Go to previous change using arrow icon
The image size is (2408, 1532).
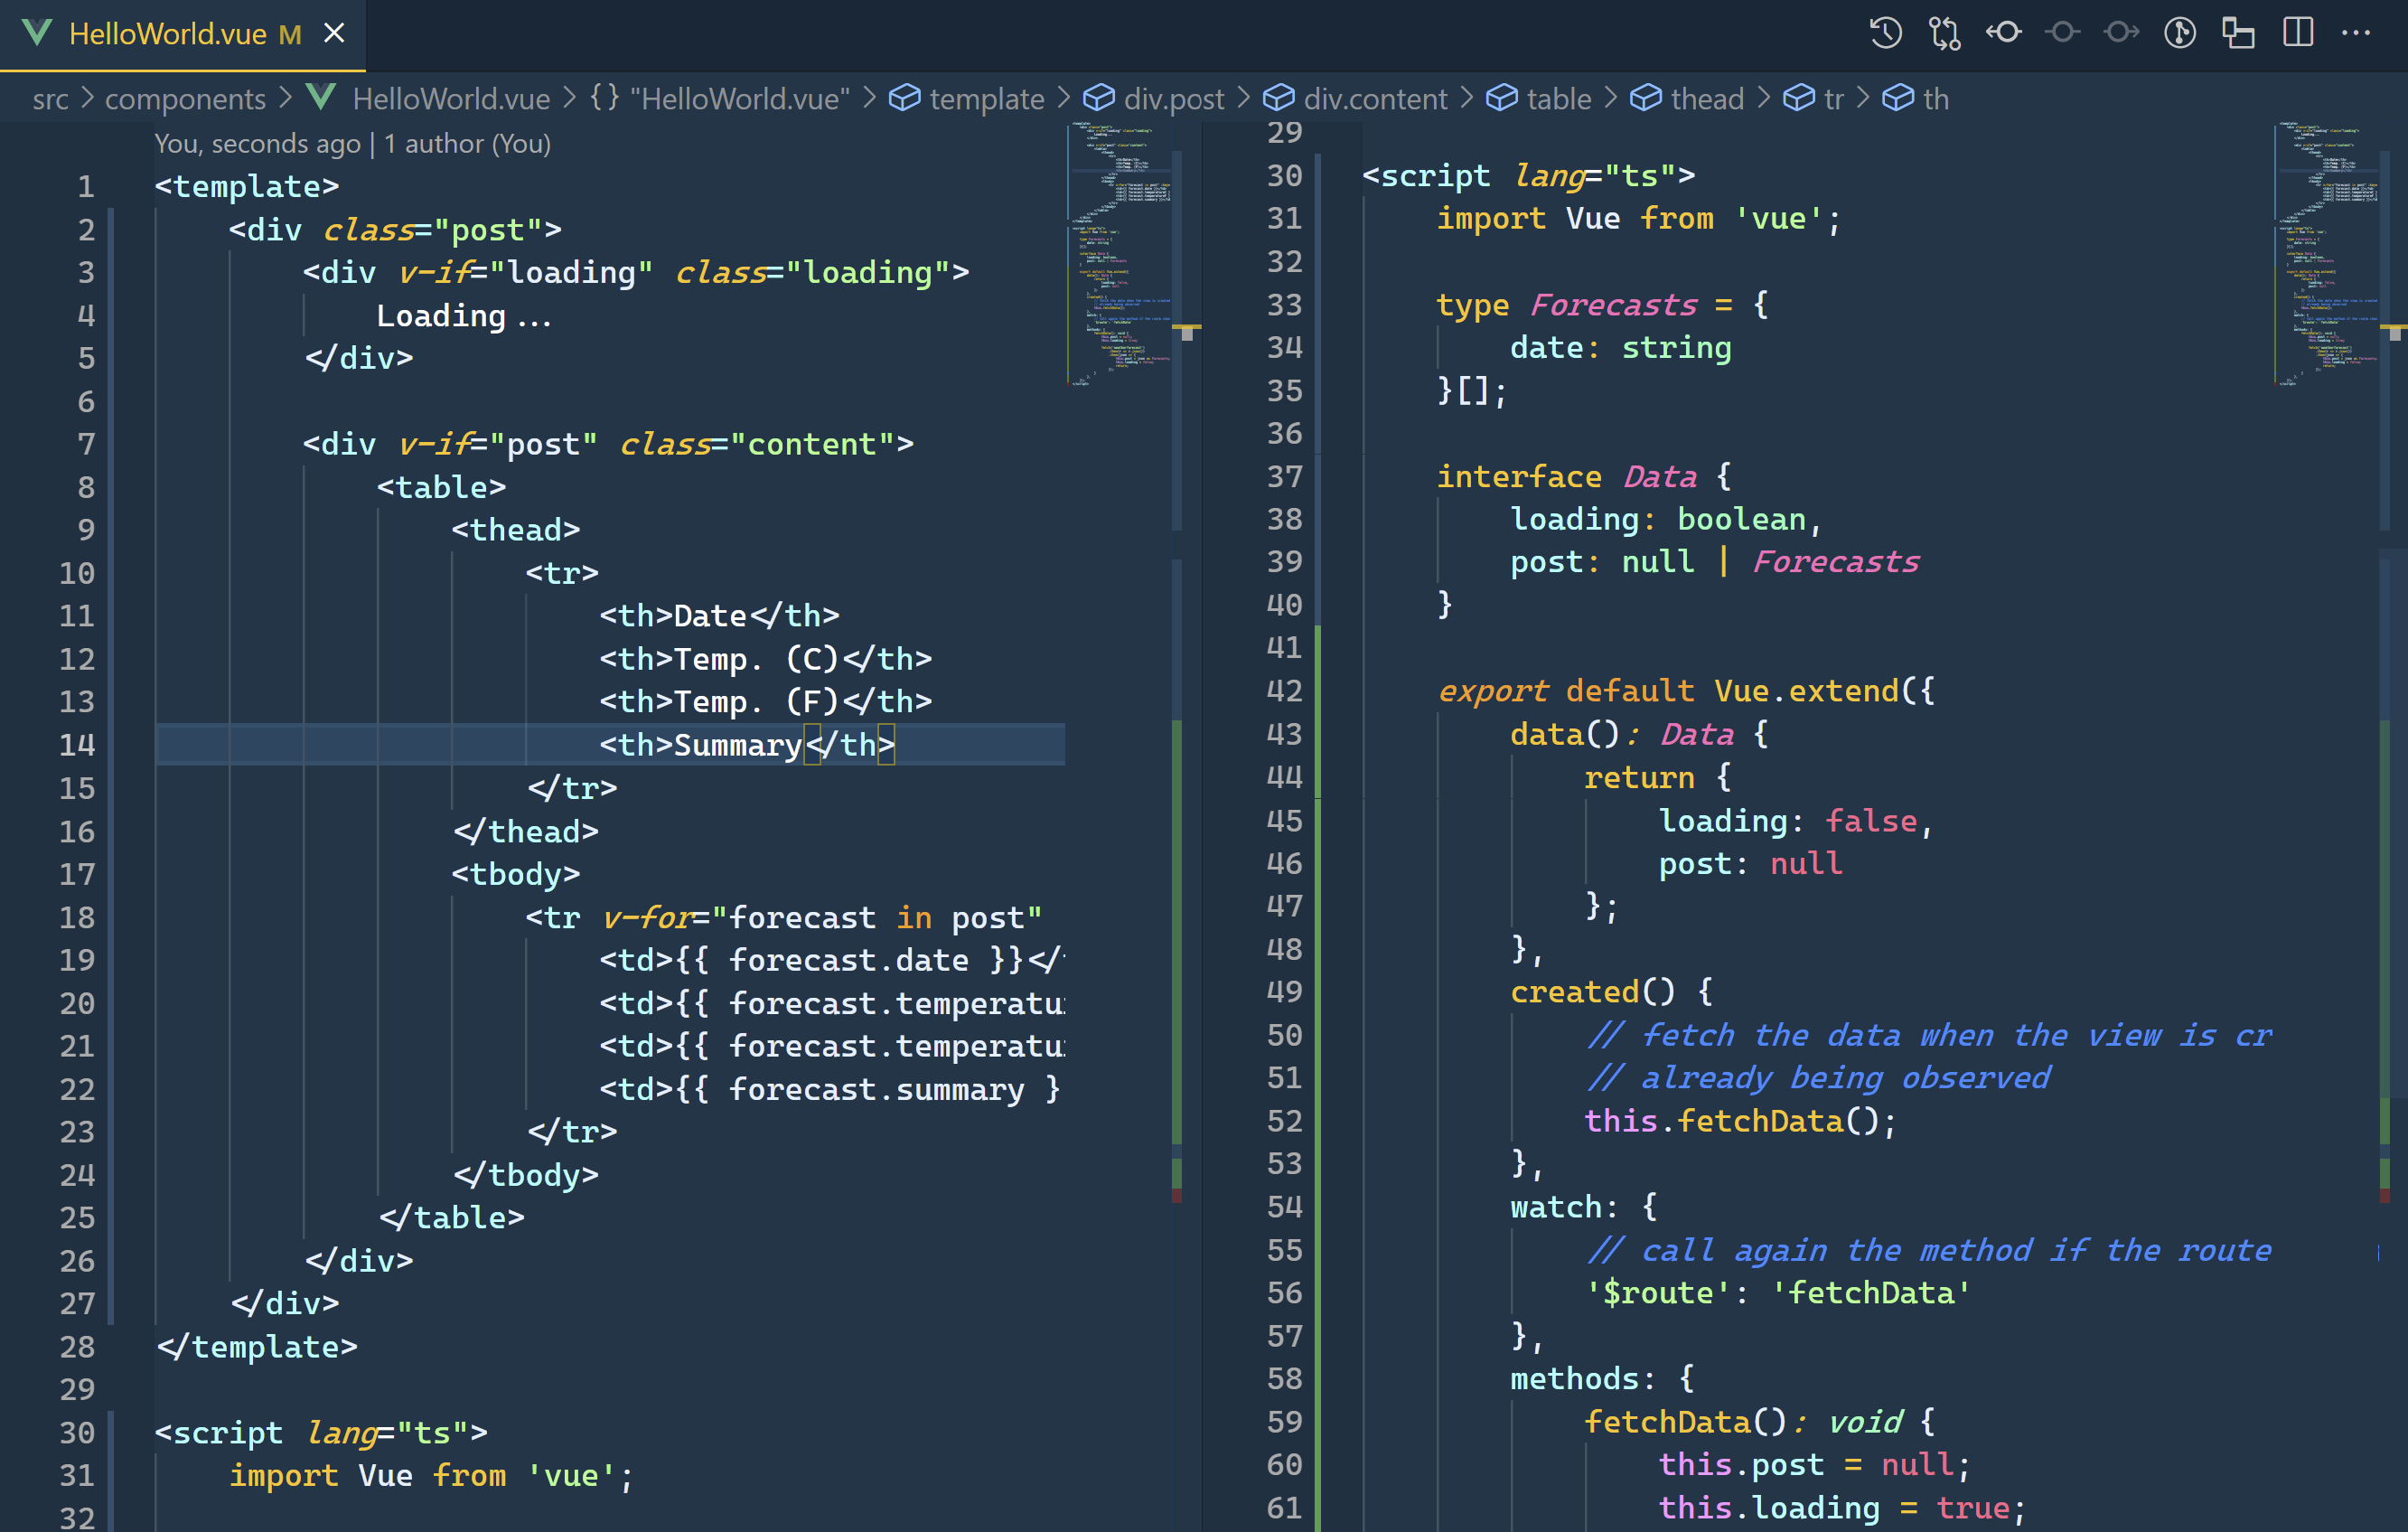2004,32
